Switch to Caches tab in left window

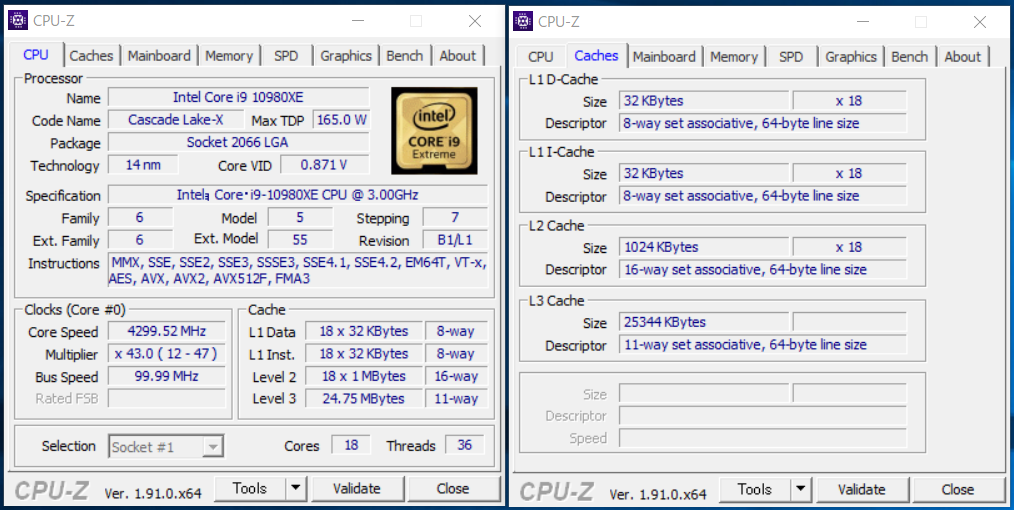point(91,56)
